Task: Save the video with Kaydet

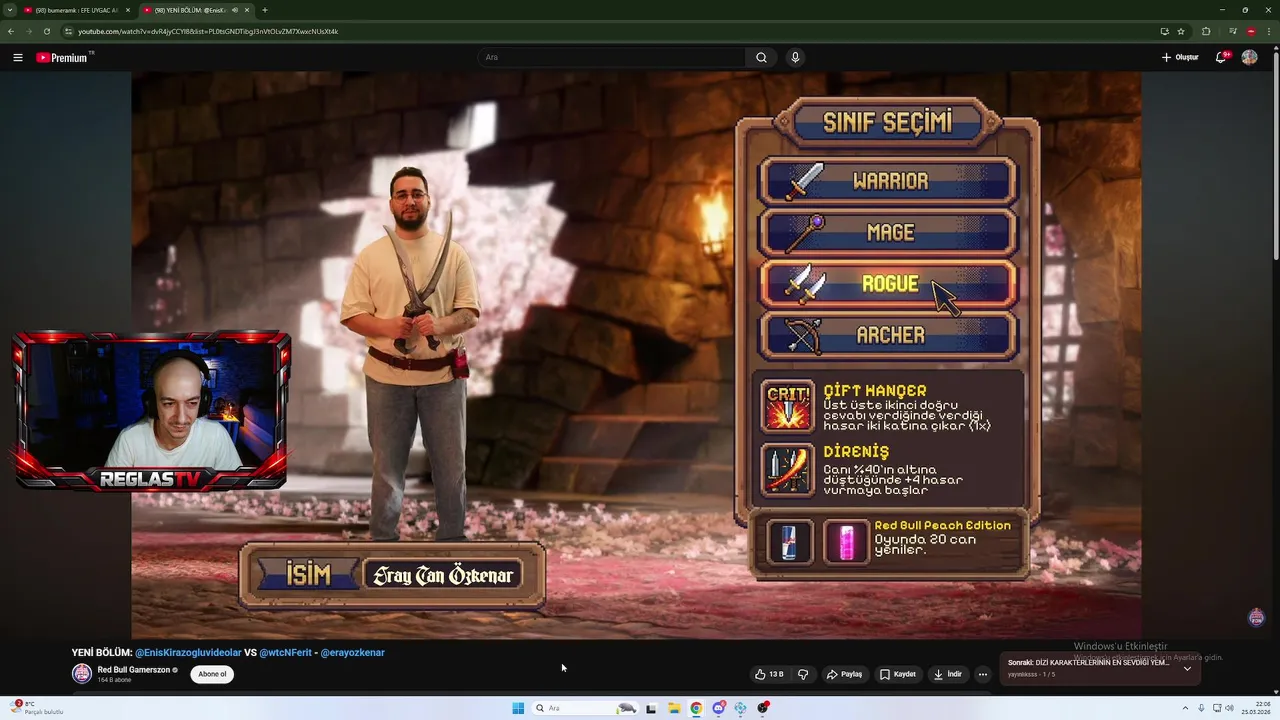Action: [x=898, y=674]
